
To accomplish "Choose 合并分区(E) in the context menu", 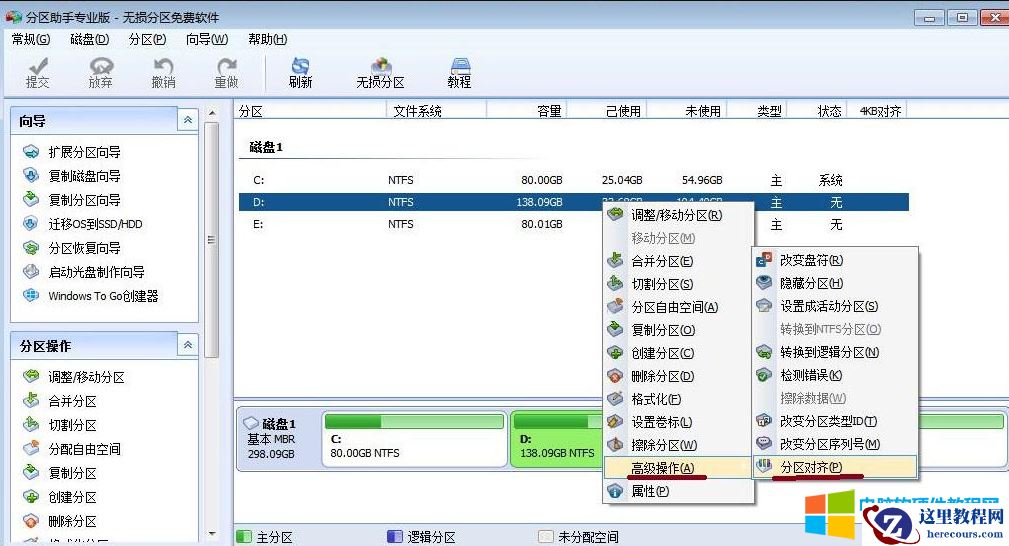I will click(678, 261).
